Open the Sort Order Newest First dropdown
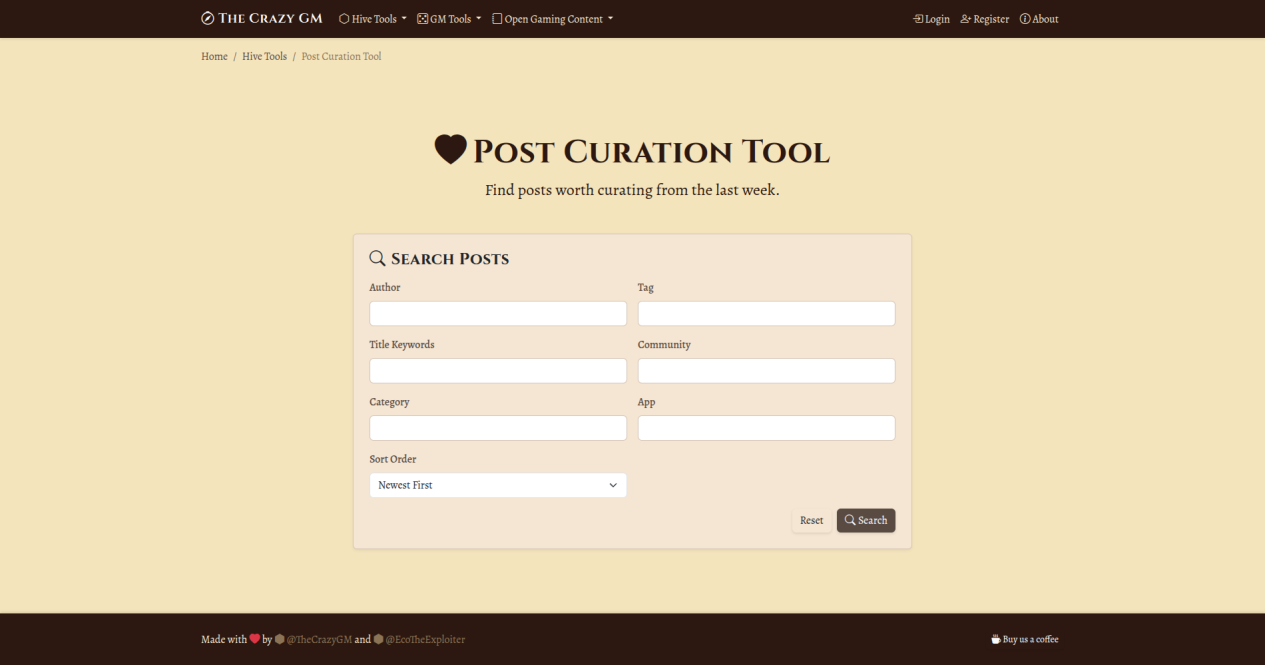This screenshot has height=665, width=1265. click(x=498, y=485)
